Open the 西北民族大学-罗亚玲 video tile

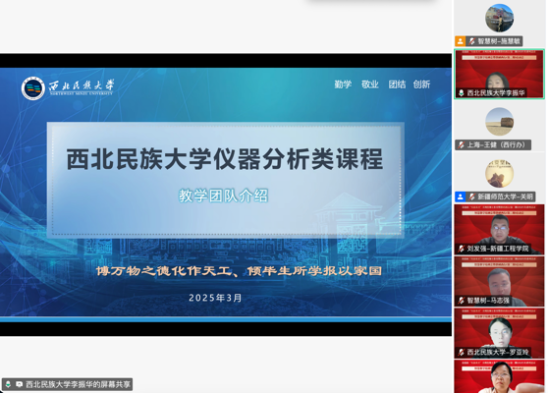499,333
